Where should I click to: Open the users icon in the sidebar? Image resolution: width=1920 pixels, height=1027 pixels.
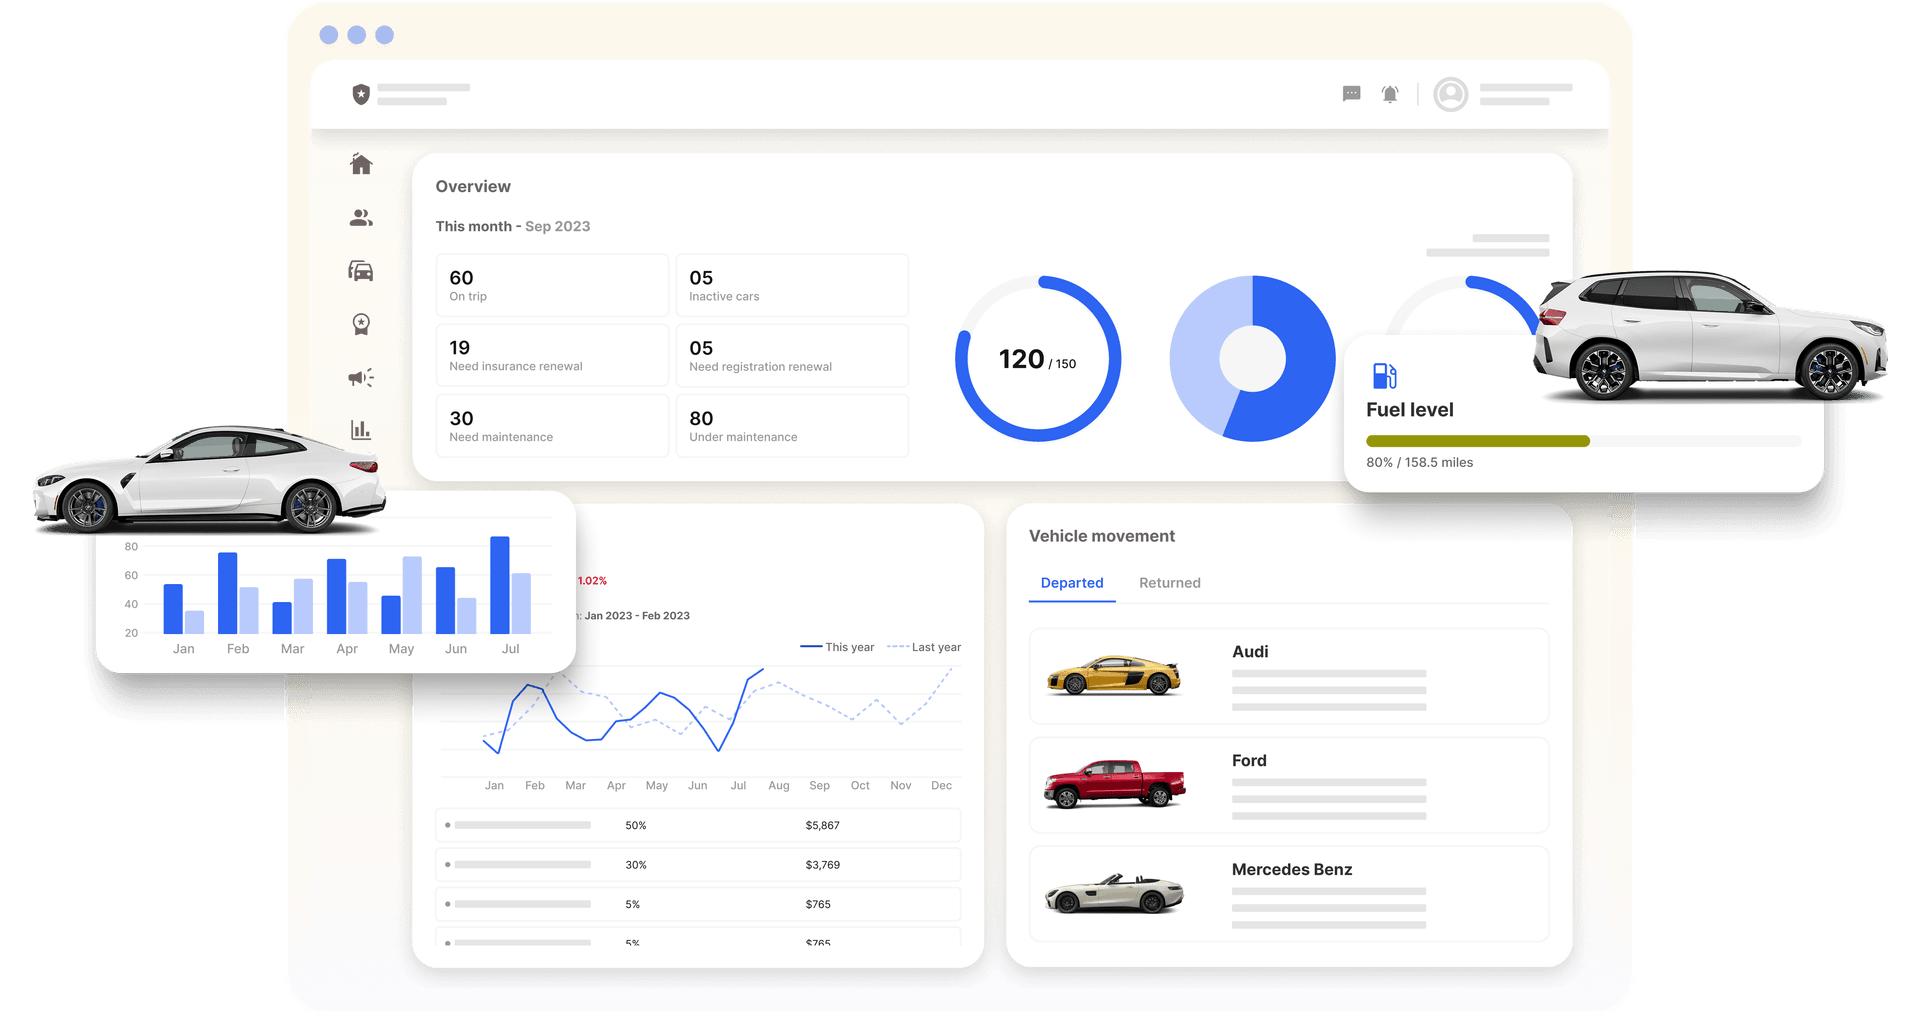click(x=361, y=218)
